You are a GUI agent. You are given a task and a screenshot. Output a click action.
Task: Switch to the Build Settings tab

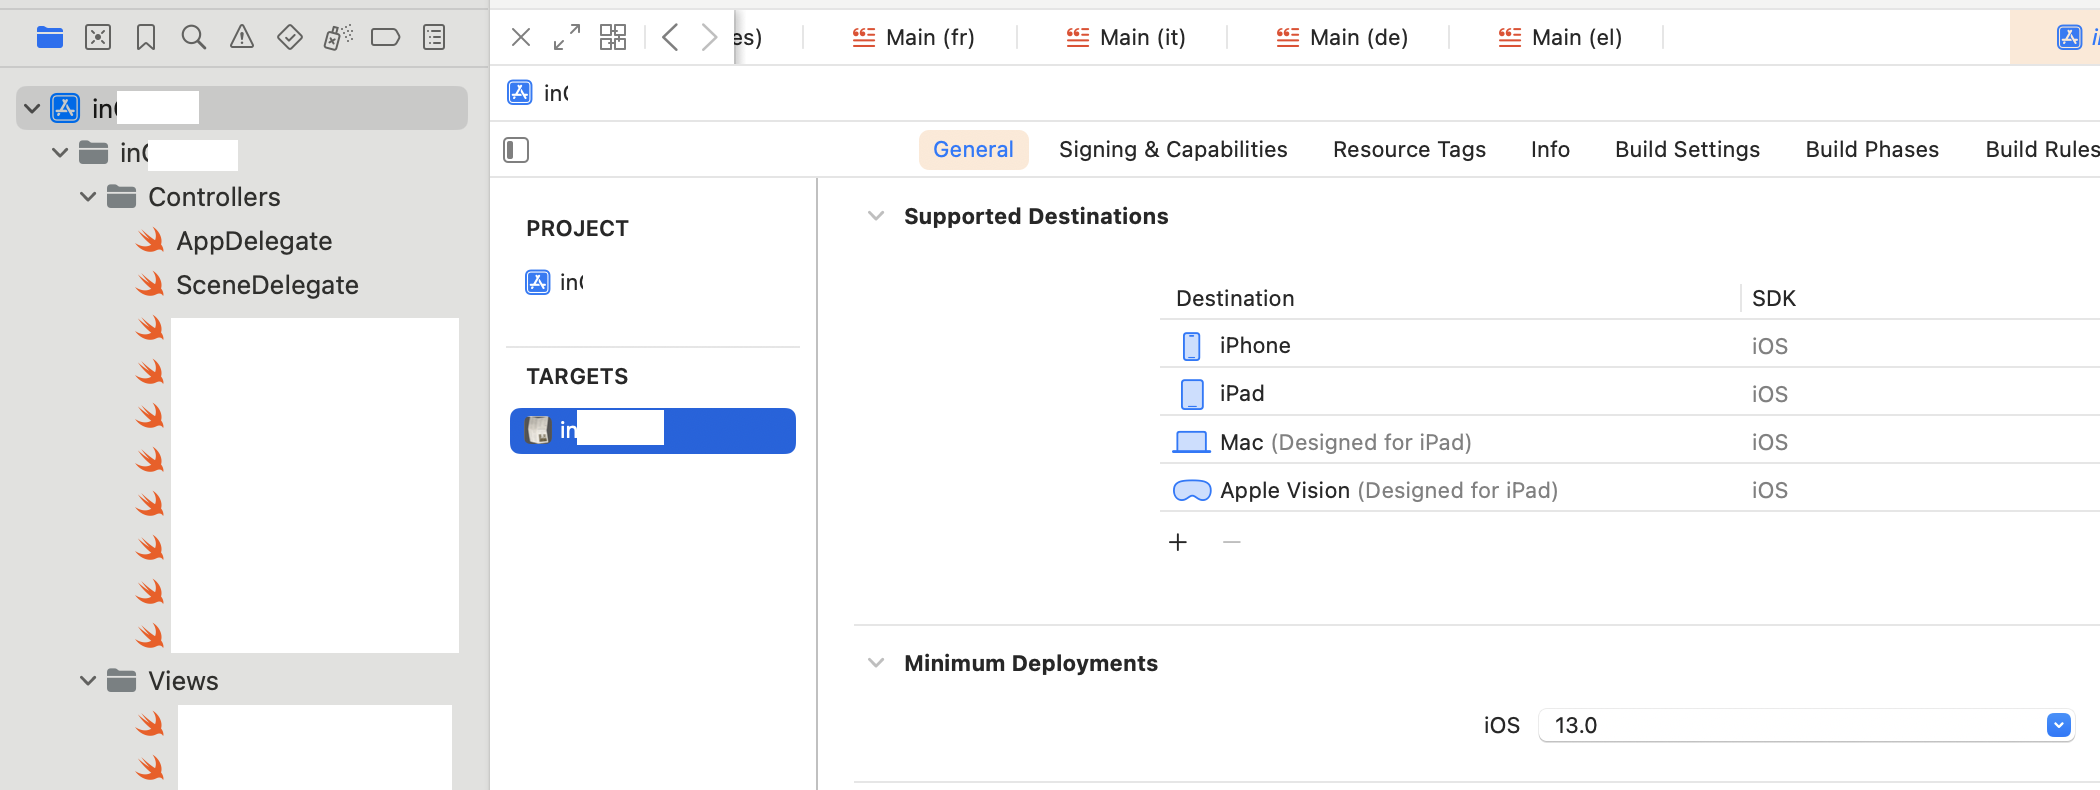click(x=1687, y=150)
